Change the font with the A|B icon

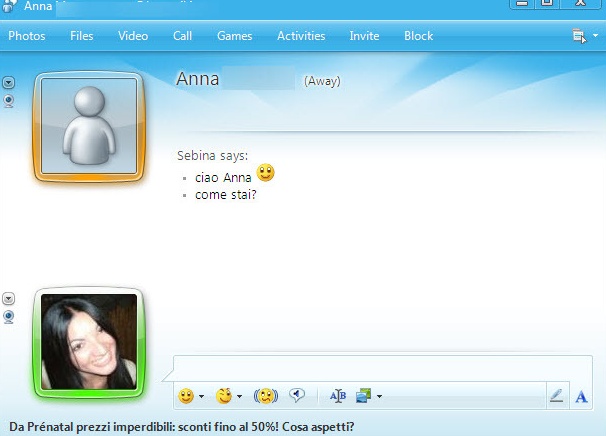[338, 396]
